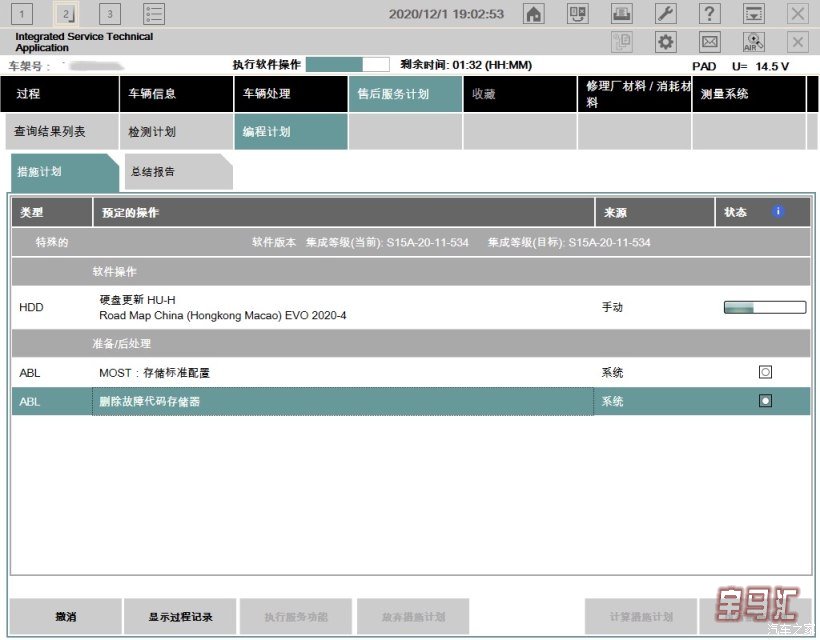Toggle status checkbox for MOST：存储标准配置
This screenshot has height=640, width=820.
tap(765, 372)
